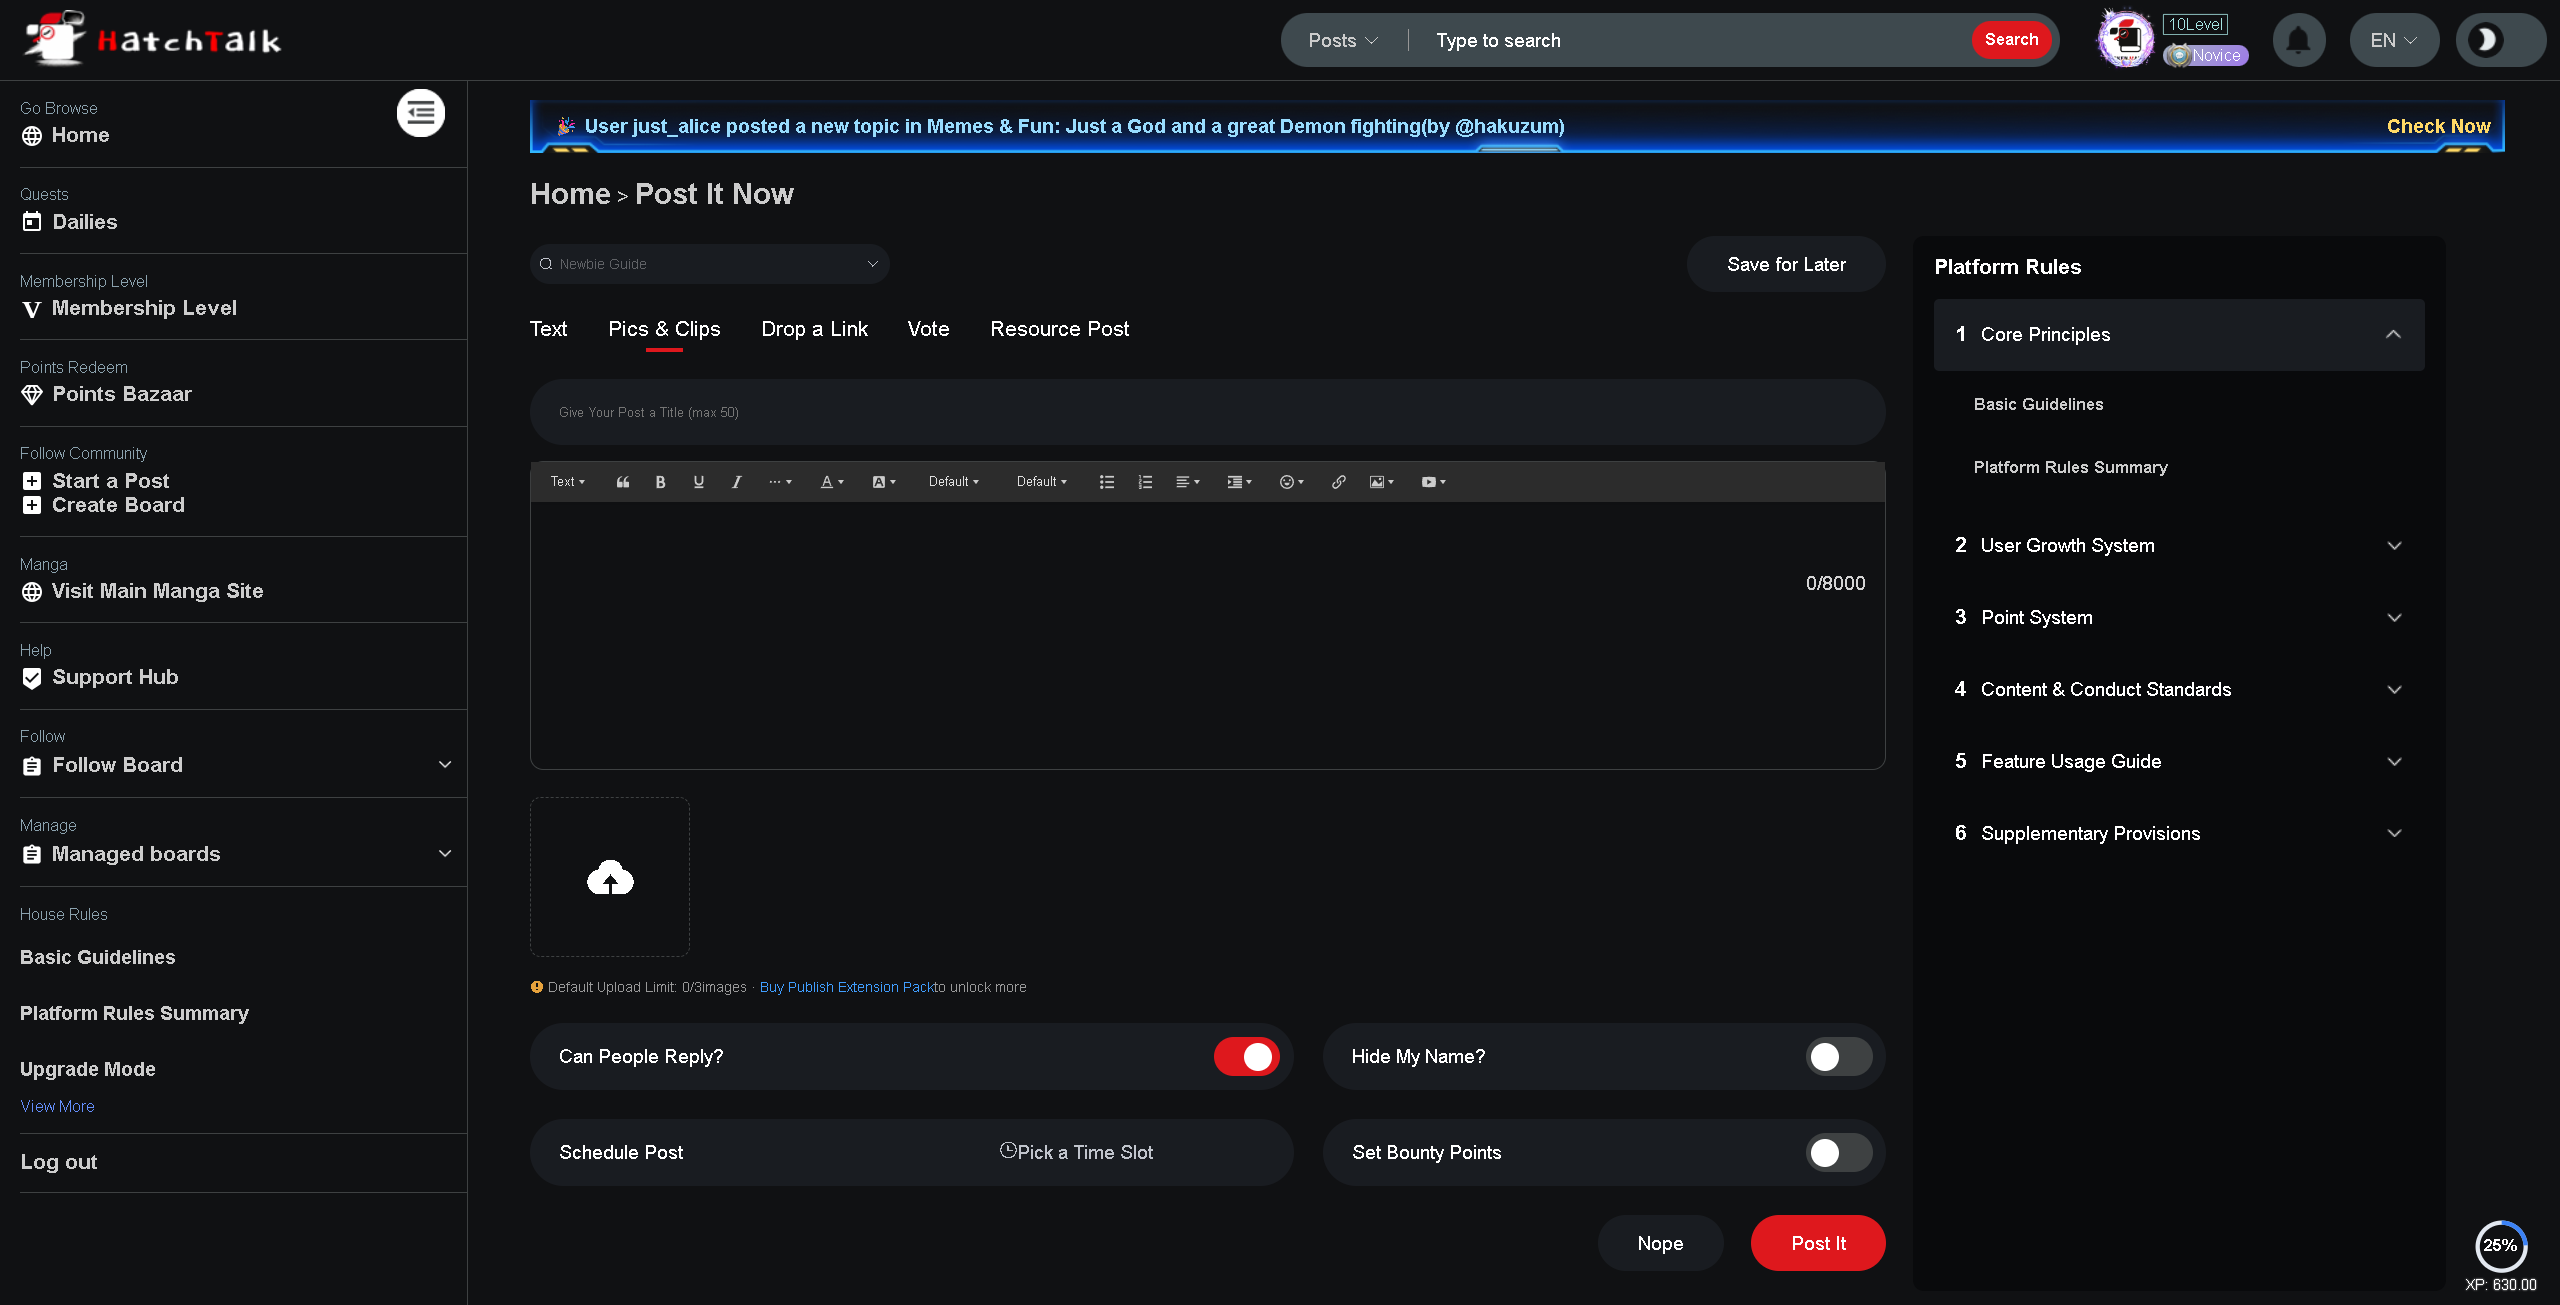Disable the Can People Reply toggle
This screenshot has height=1305, width=2560.
[1246, 1057]
